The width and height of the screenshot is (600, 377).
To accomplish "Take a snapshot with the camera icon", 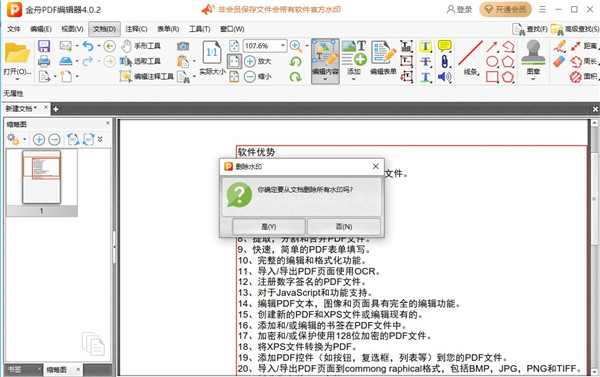I will click(183, 46).
